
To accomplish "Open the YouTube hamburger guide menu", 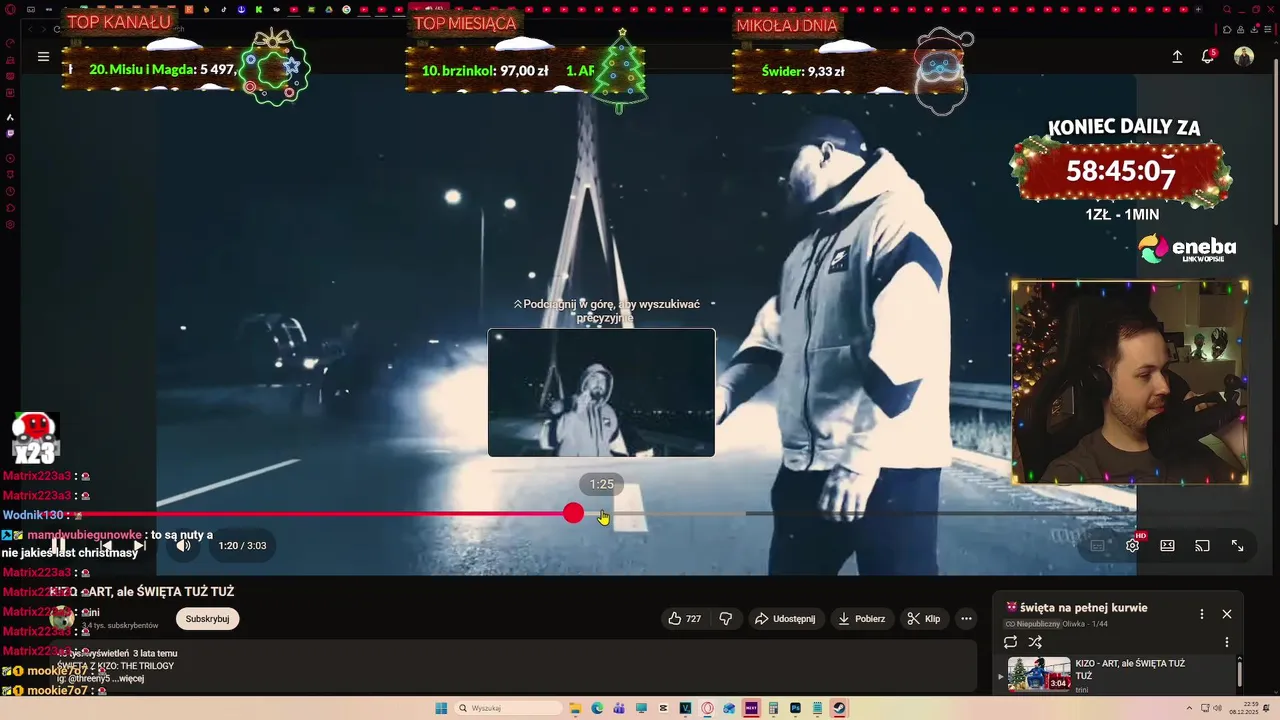I will click(43, 56).
